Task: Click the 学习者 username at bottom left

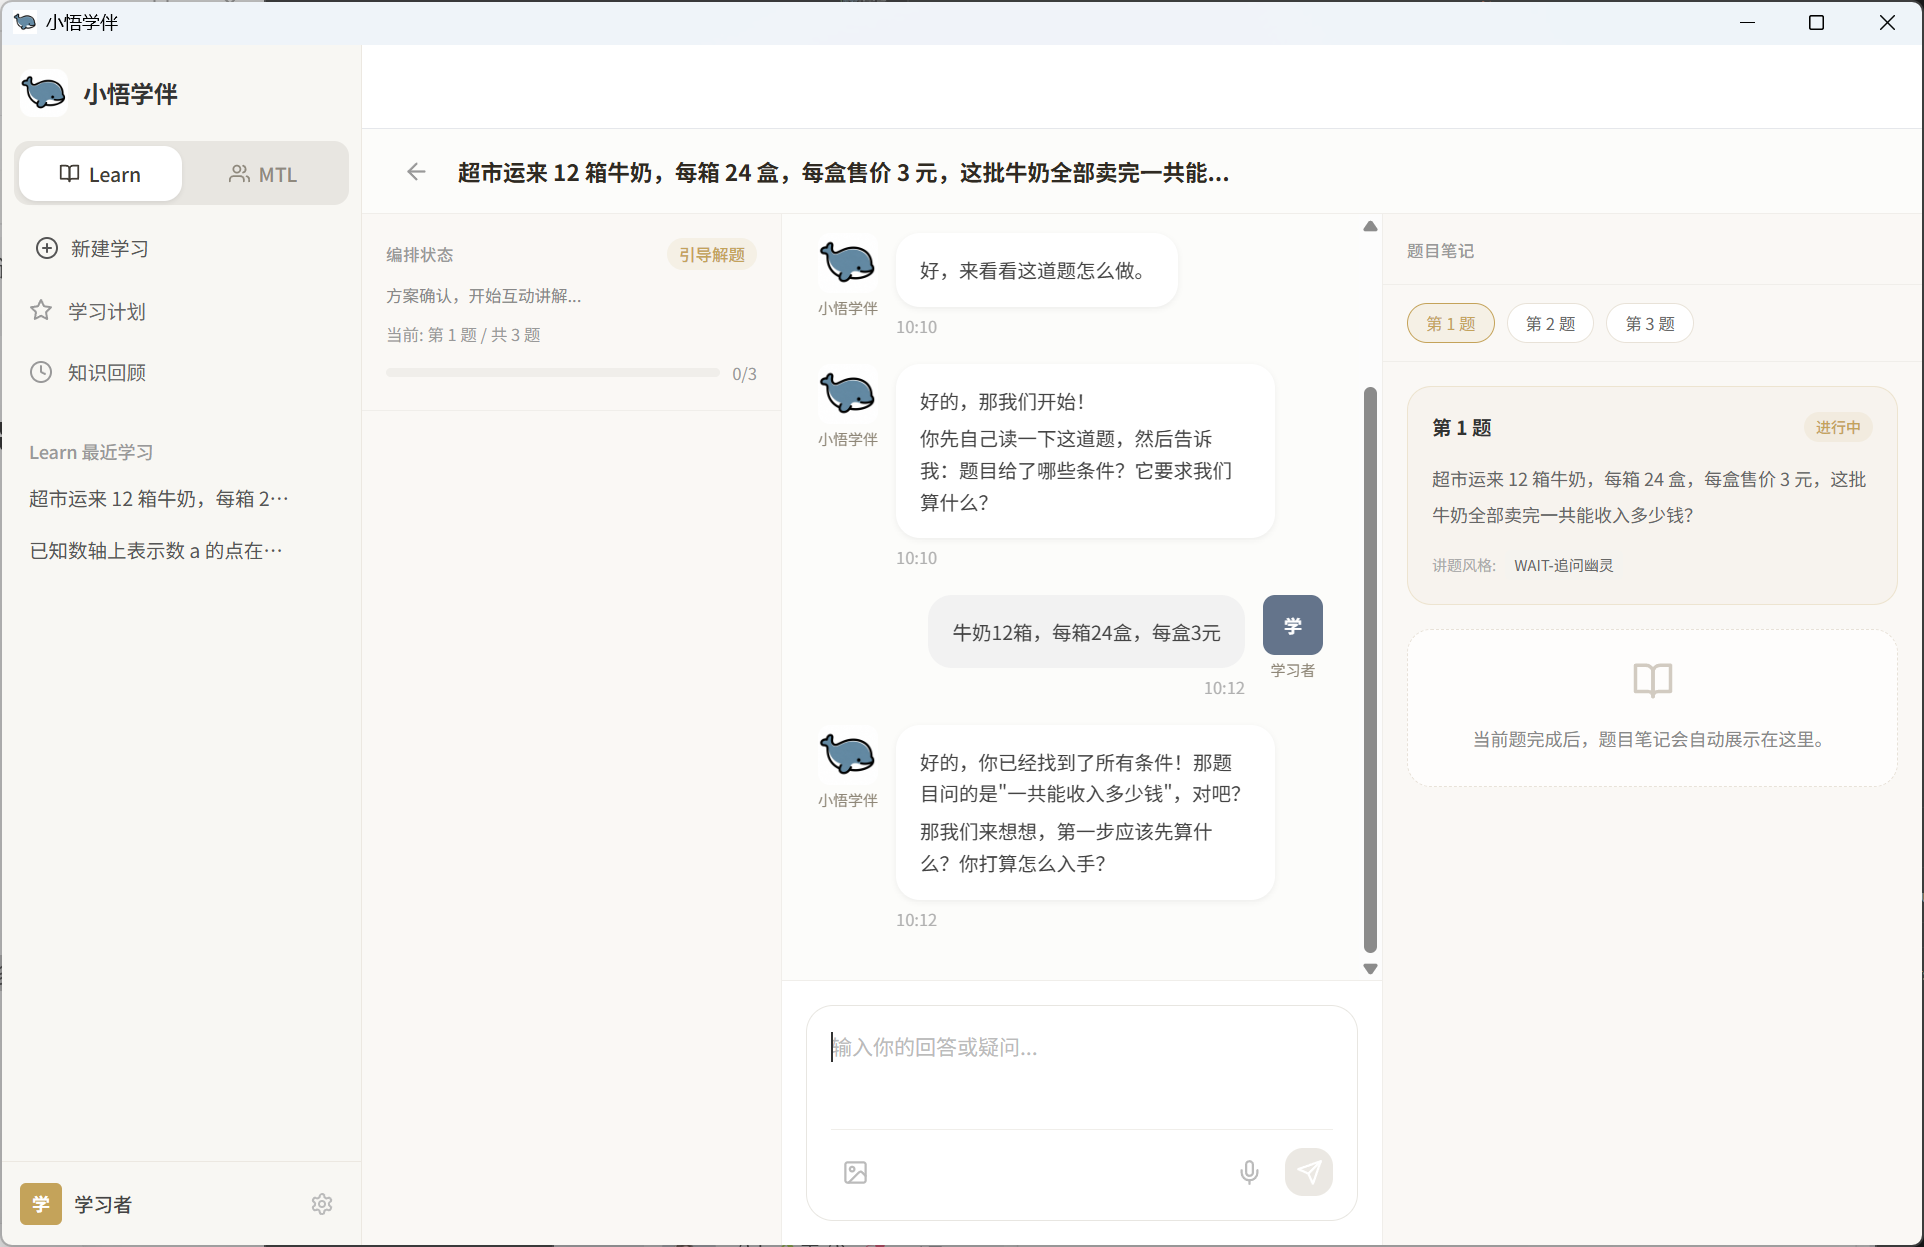Action: (x=103, y=1204)
